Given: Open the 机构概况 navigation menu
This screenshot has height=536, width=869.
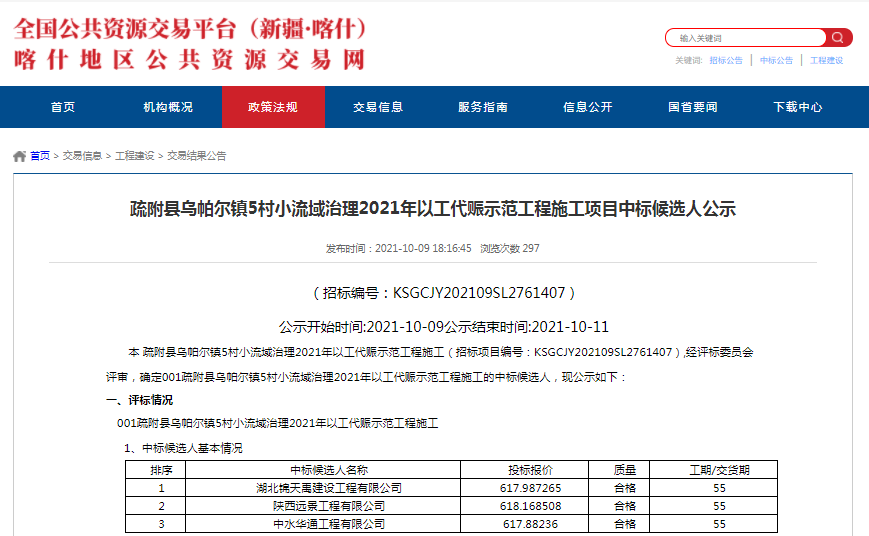Looking at the screenshot, I should tap(168, 107).
